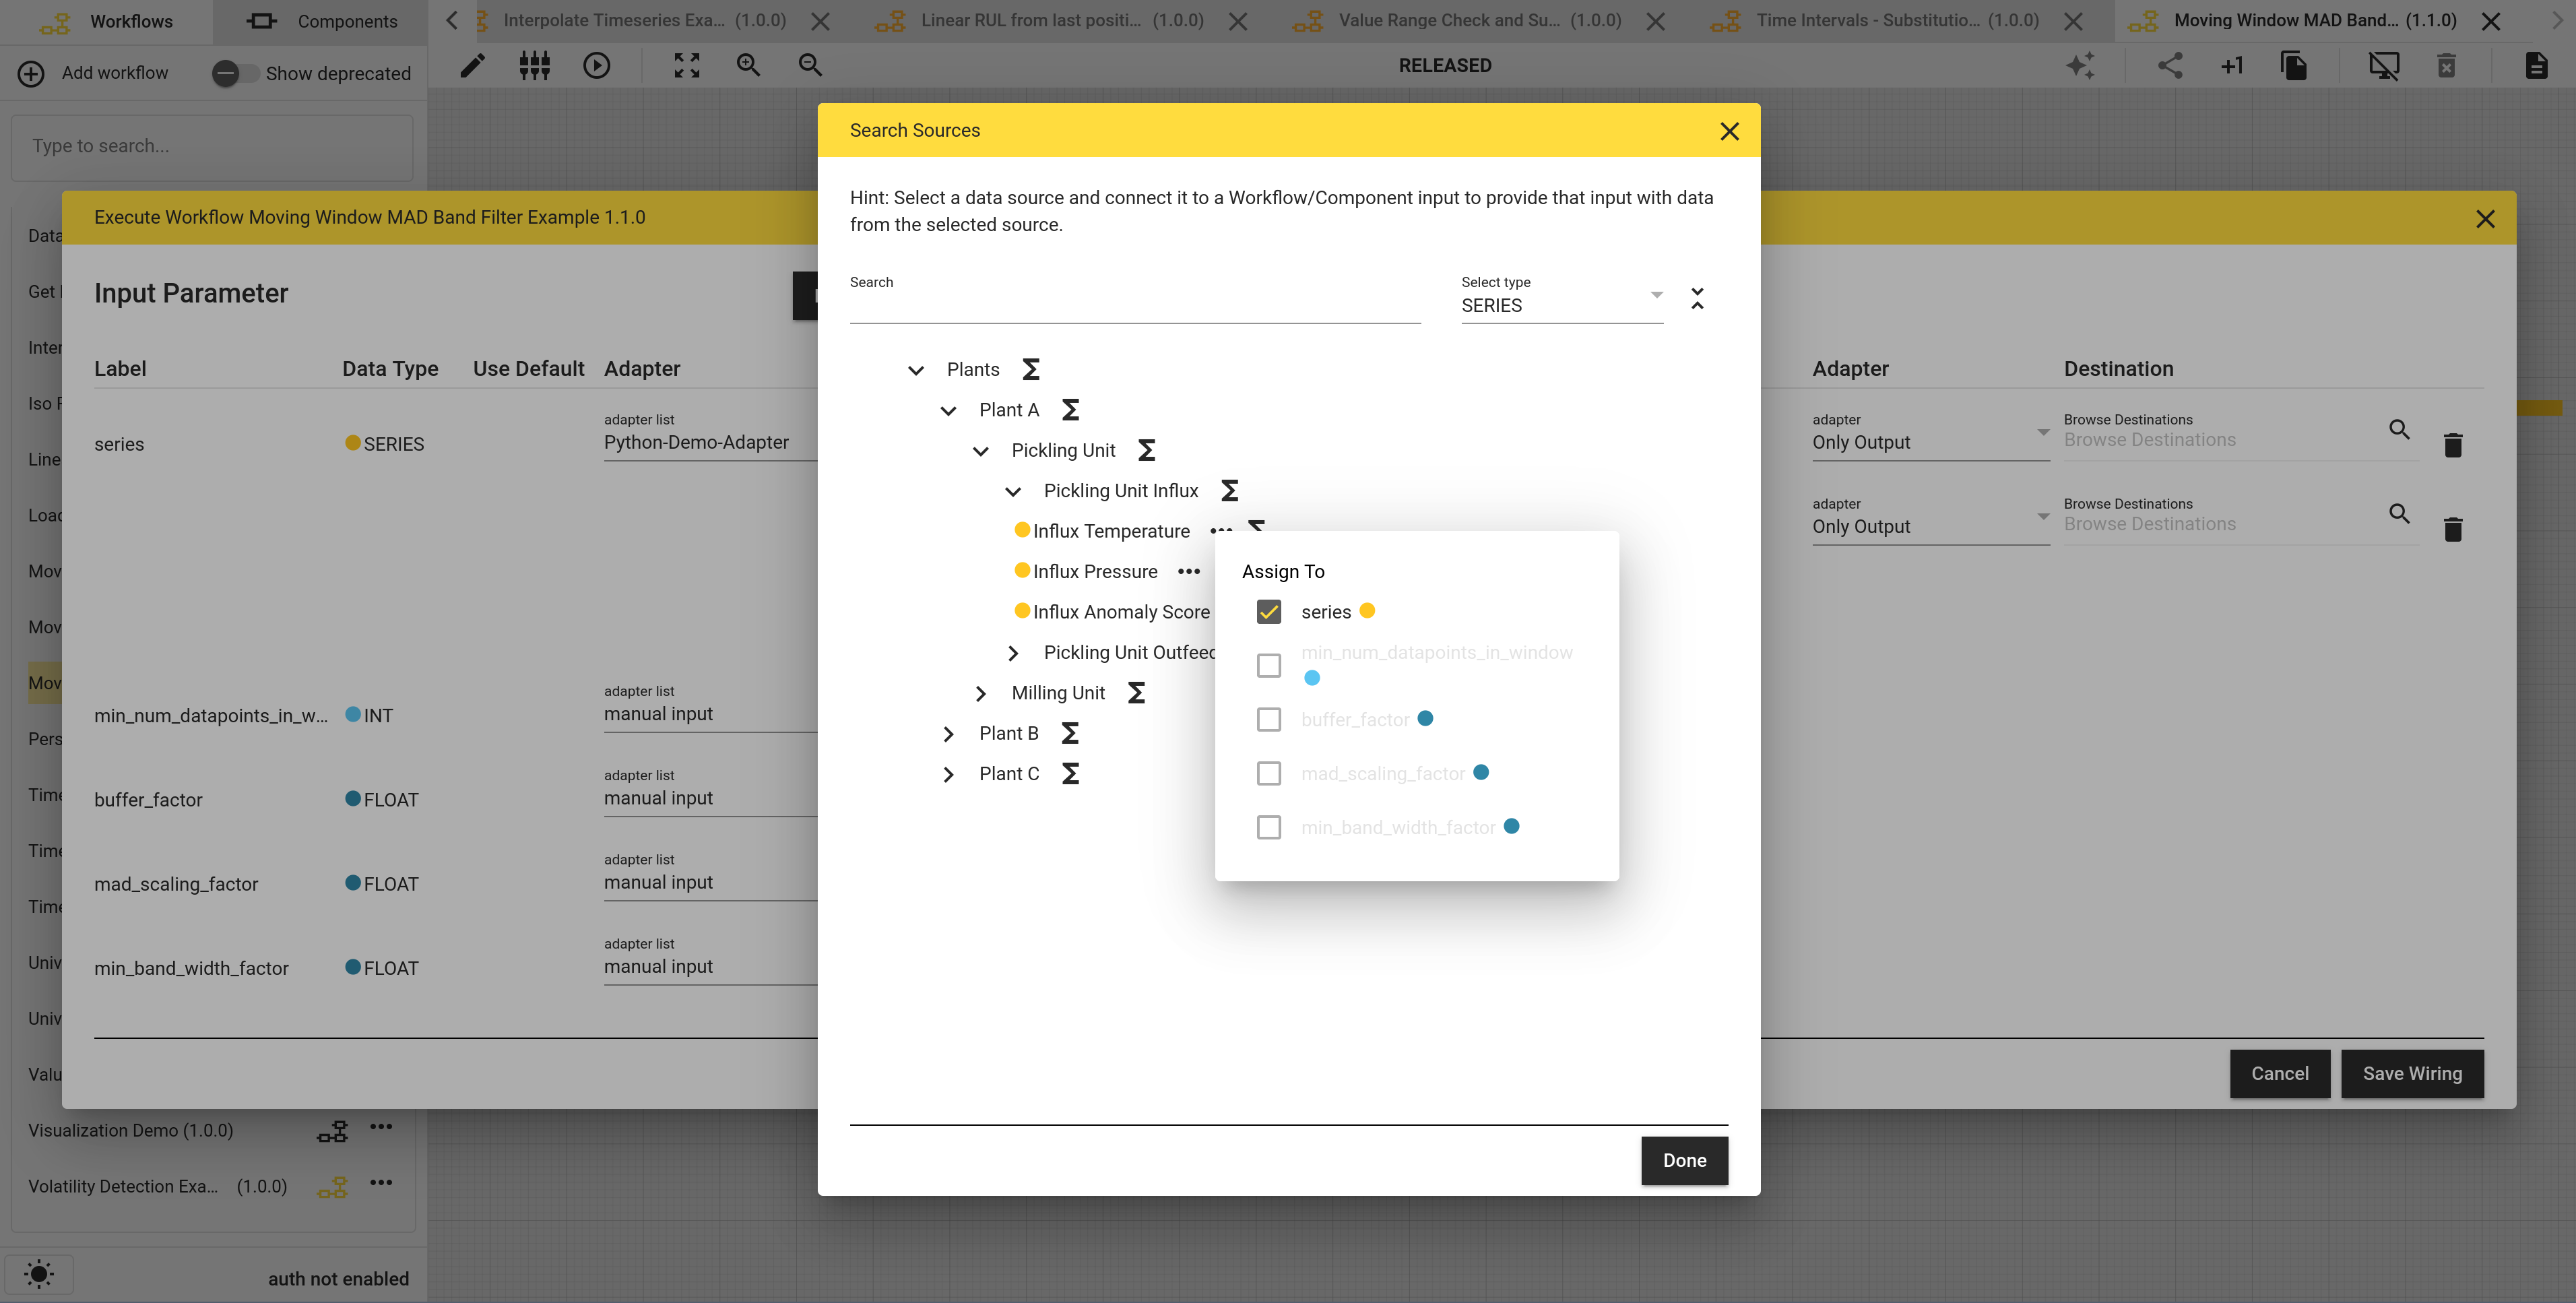
Task: Switch to the Components tab
Action: [x=321, y=21]
